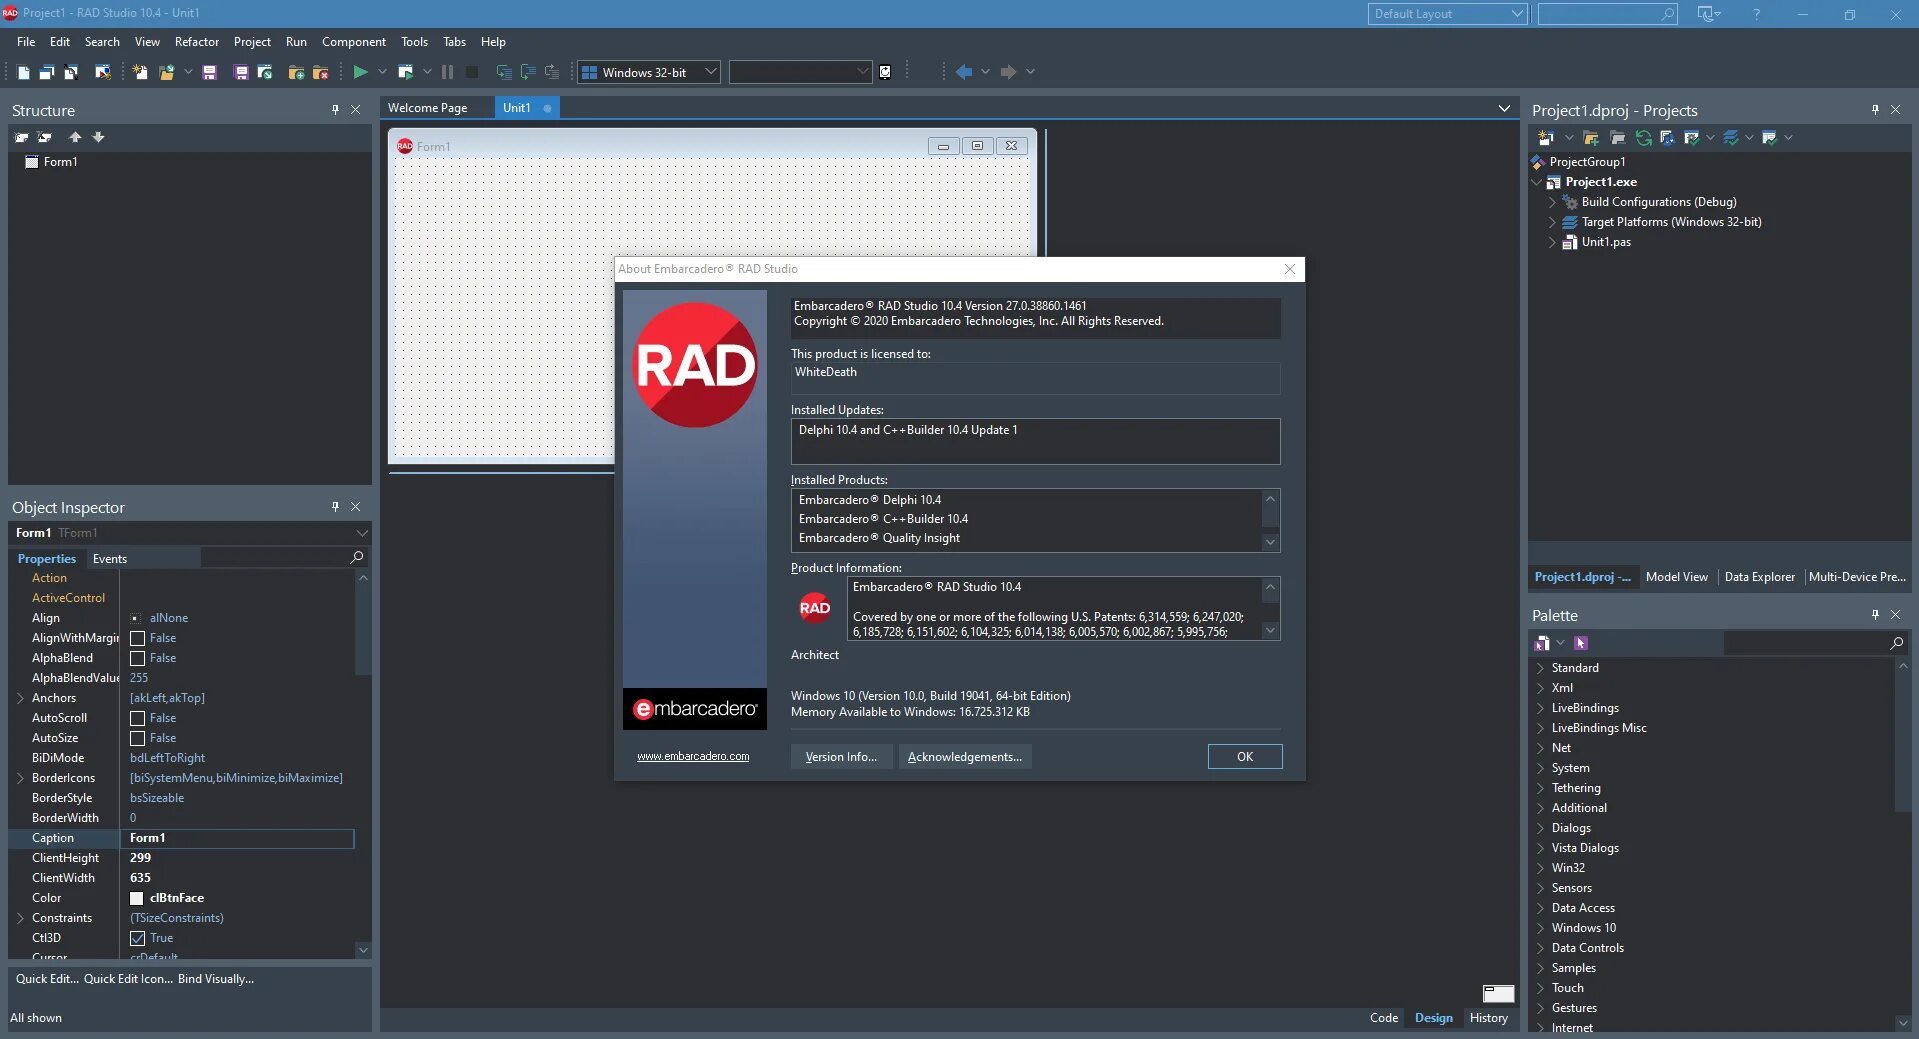Click the Move Up arrow in Structure panel

[75, 137]
